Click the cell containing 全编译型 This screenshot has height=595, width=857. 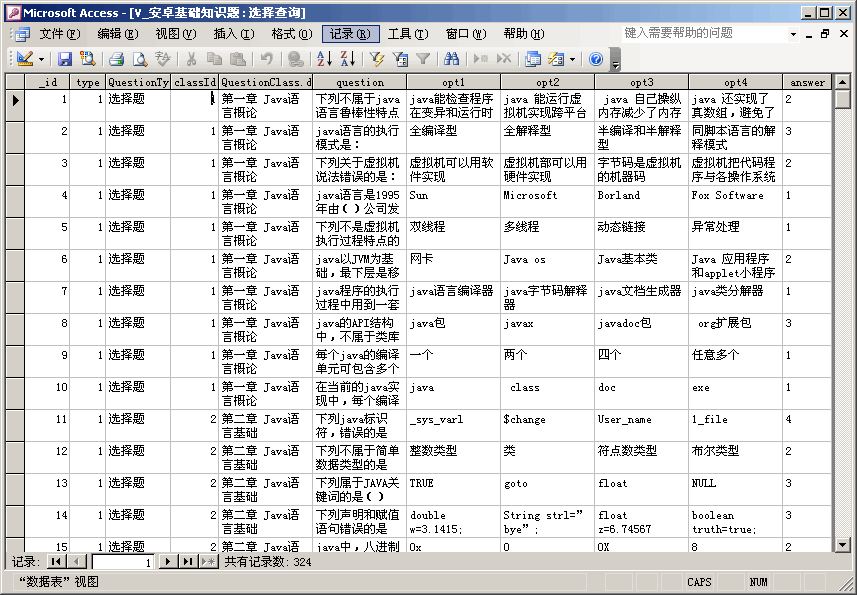click(453, 138)
